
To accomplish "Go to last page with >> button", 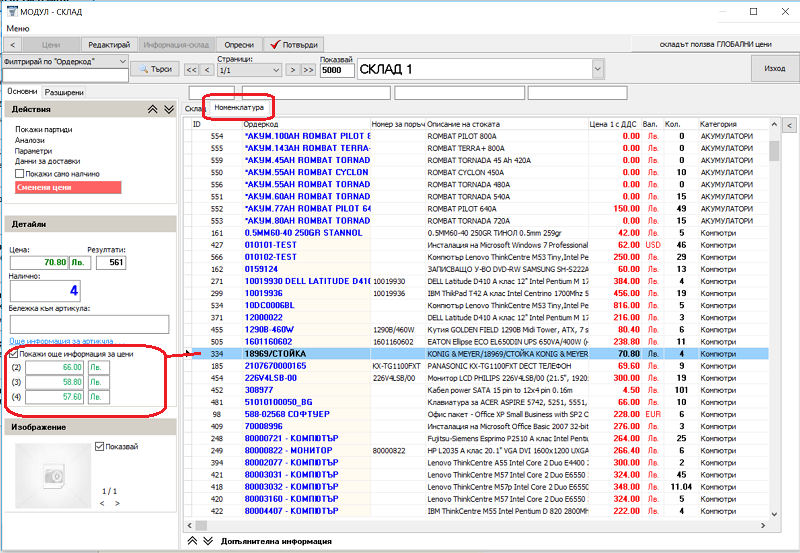I will 308,70.
